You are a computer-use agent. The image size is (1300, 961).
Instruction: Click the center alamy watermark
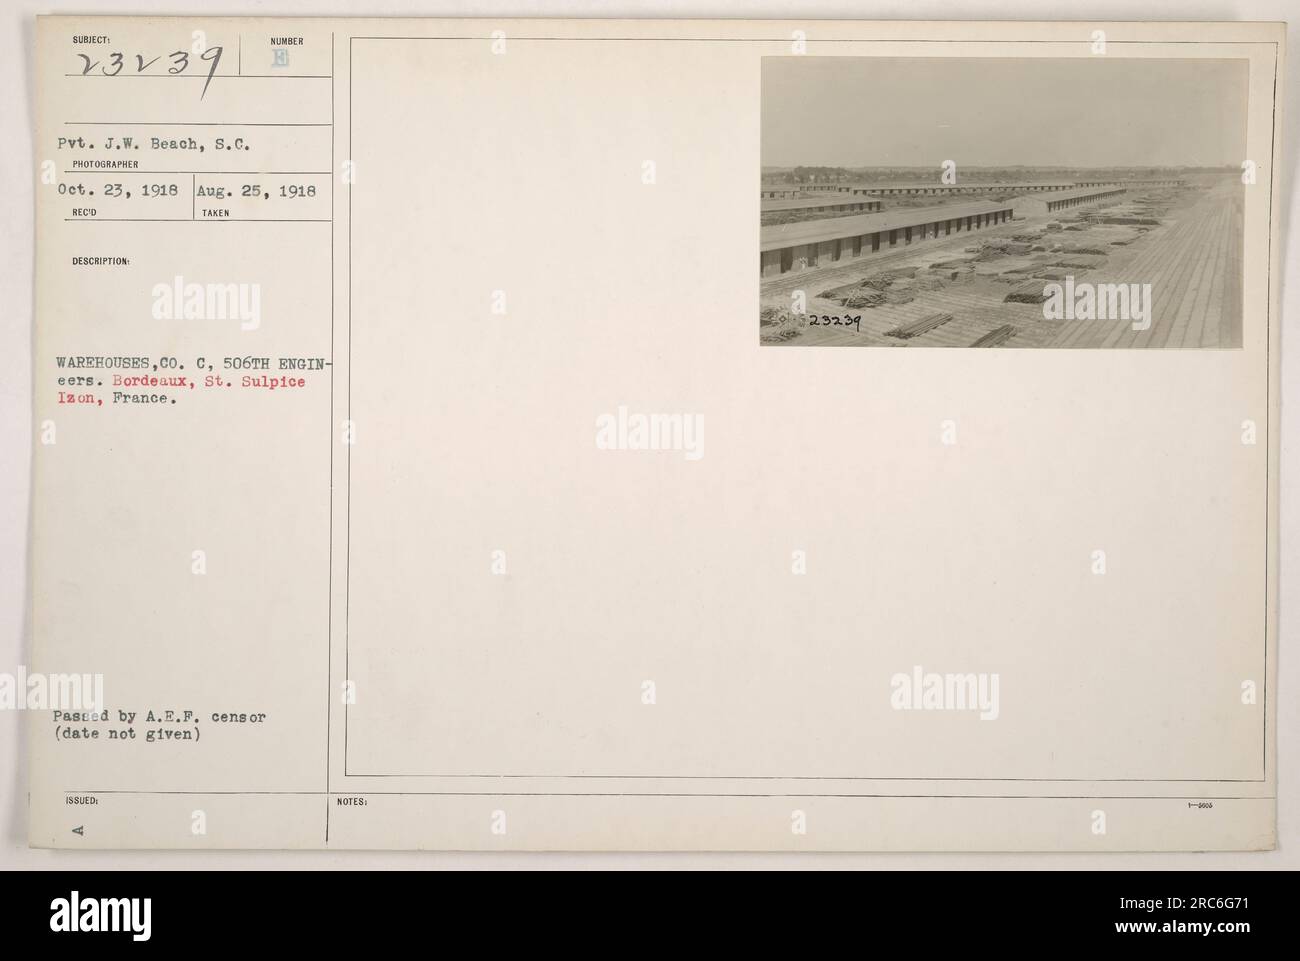650,434
